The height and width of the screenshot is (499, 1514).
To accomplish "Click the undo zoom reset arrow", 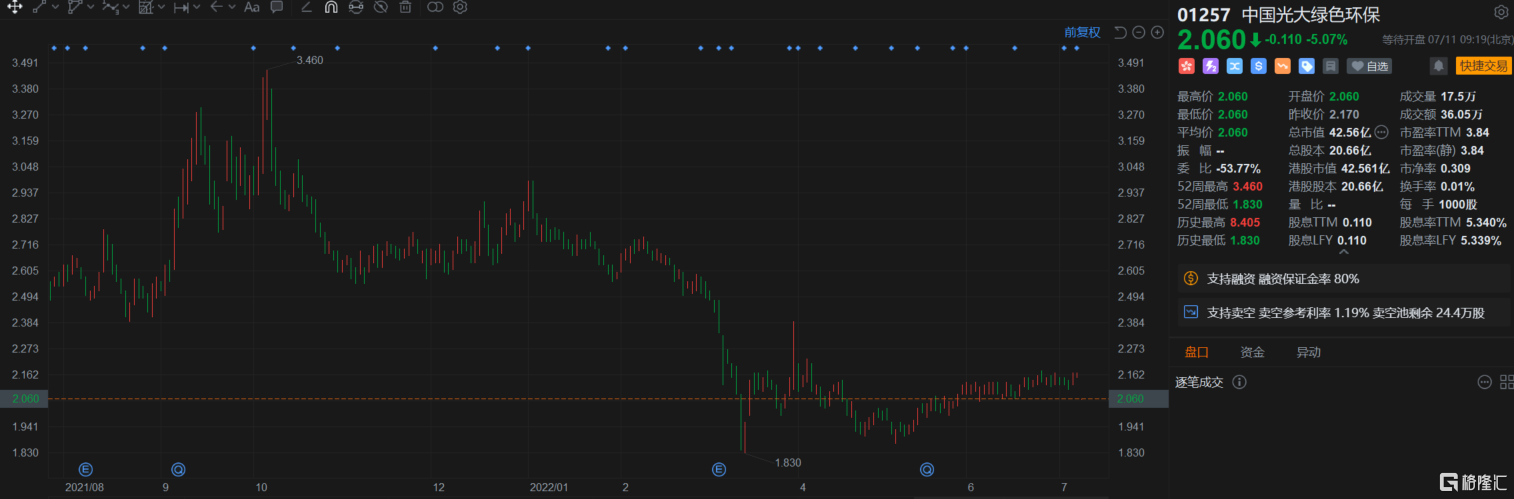I will pos(1120,32).
